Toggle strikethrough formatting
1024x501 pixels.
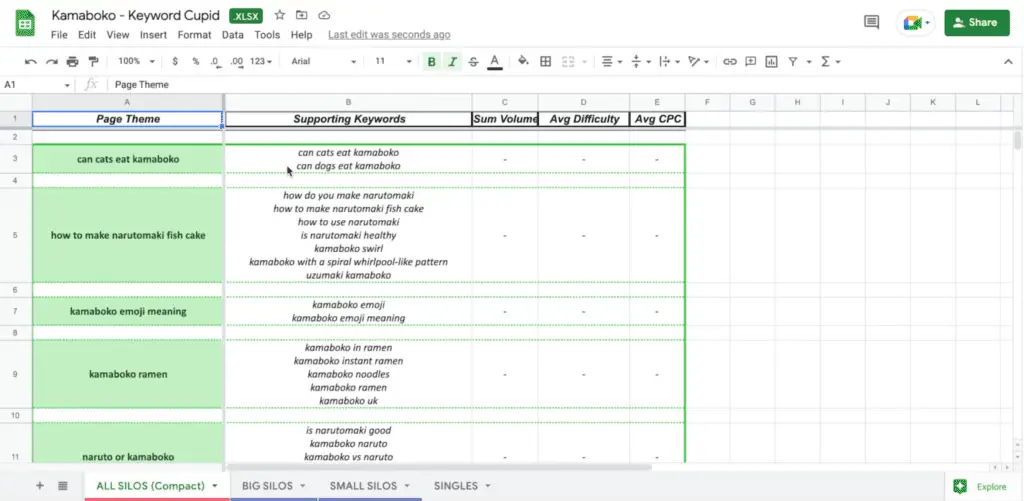473,61
